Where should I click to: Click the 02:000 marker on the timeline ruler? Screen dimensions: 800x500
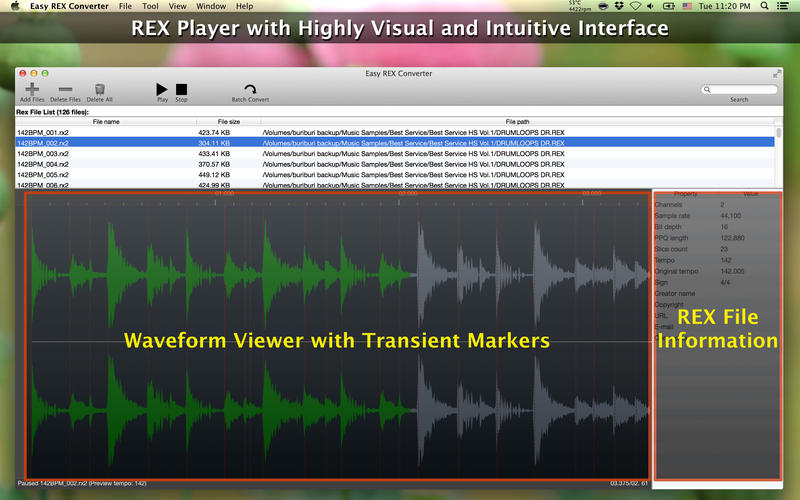(408, 193)
